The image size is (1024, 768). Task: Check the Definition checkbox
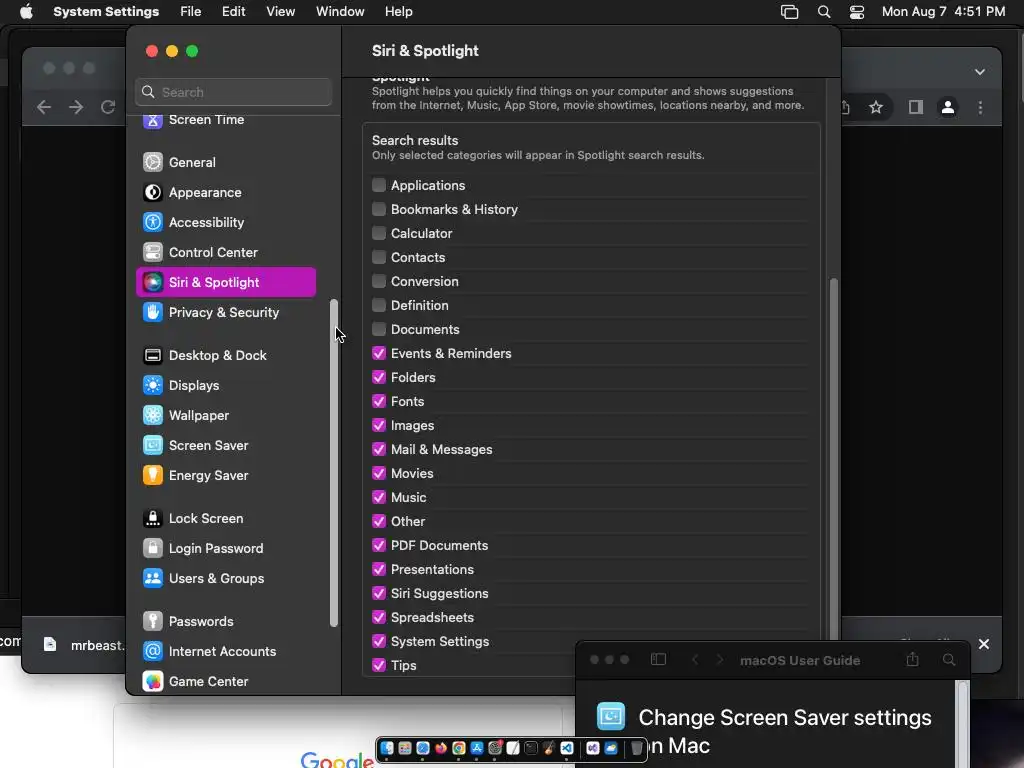379,305
